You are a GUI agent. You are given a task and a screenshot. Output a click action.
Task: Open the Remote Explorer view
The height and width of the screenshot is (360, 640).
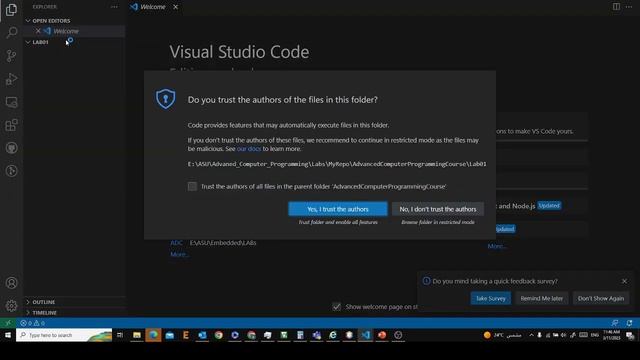tap(11, 102)
